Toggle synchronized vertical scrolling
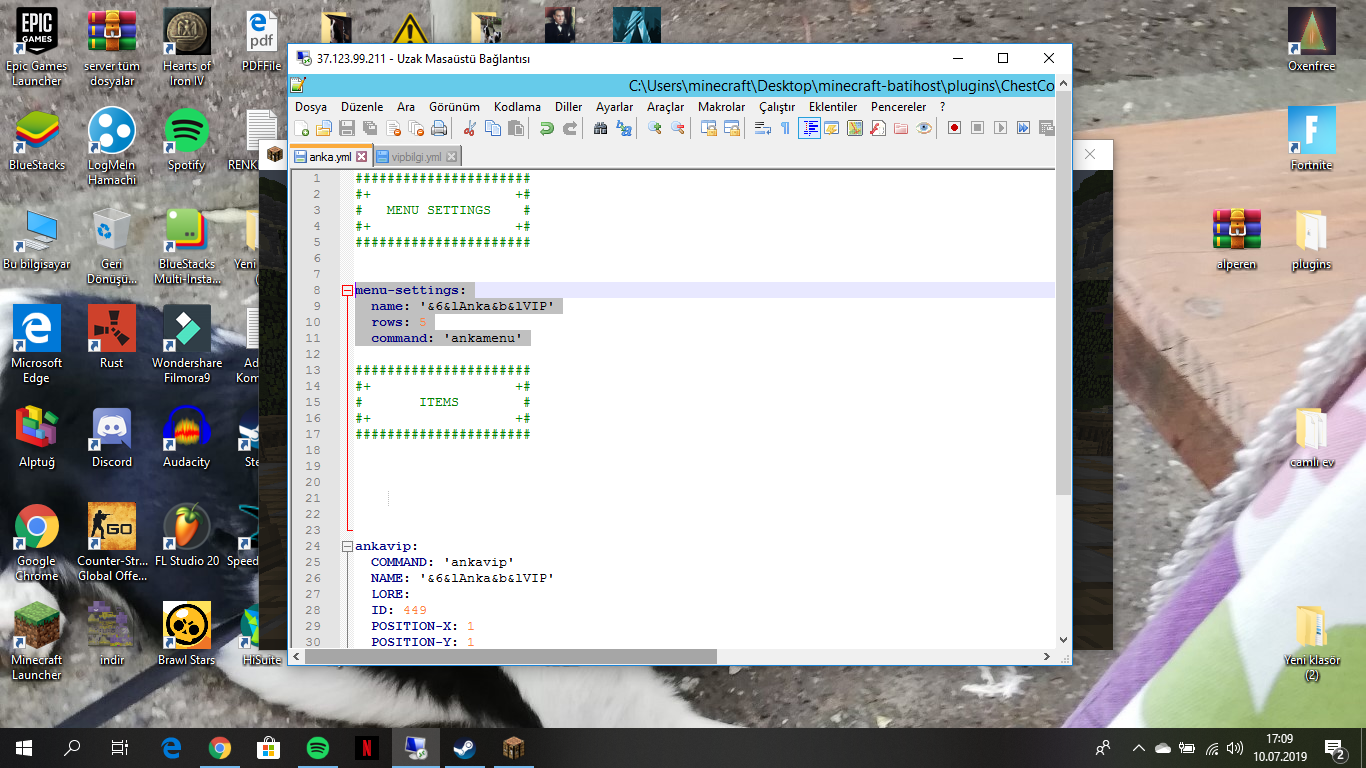The image size is (1366, 768). [x=708, y=128]
